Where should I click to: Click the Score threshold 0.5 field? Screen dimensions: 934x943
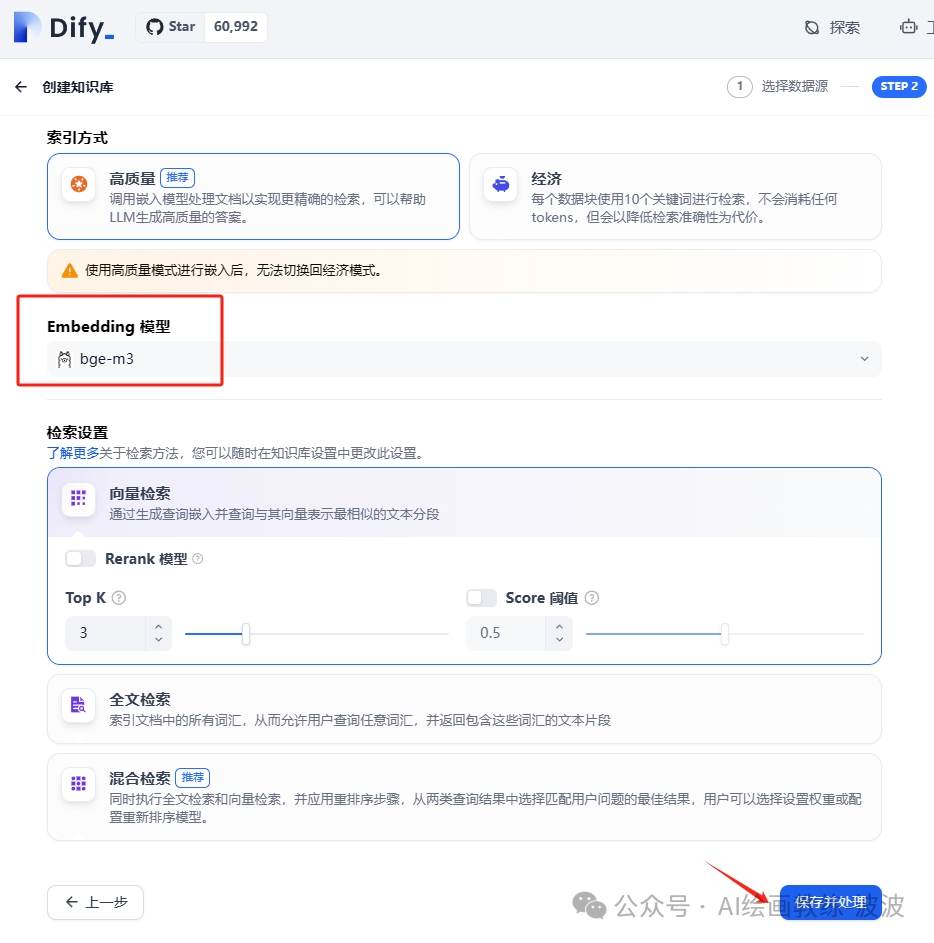coord(506,633)
